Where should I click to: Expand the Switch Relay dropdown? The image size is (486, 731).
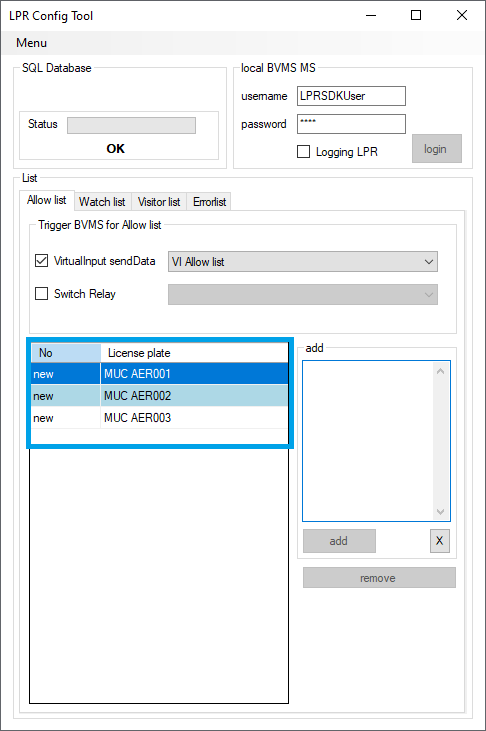click(303, 295)
